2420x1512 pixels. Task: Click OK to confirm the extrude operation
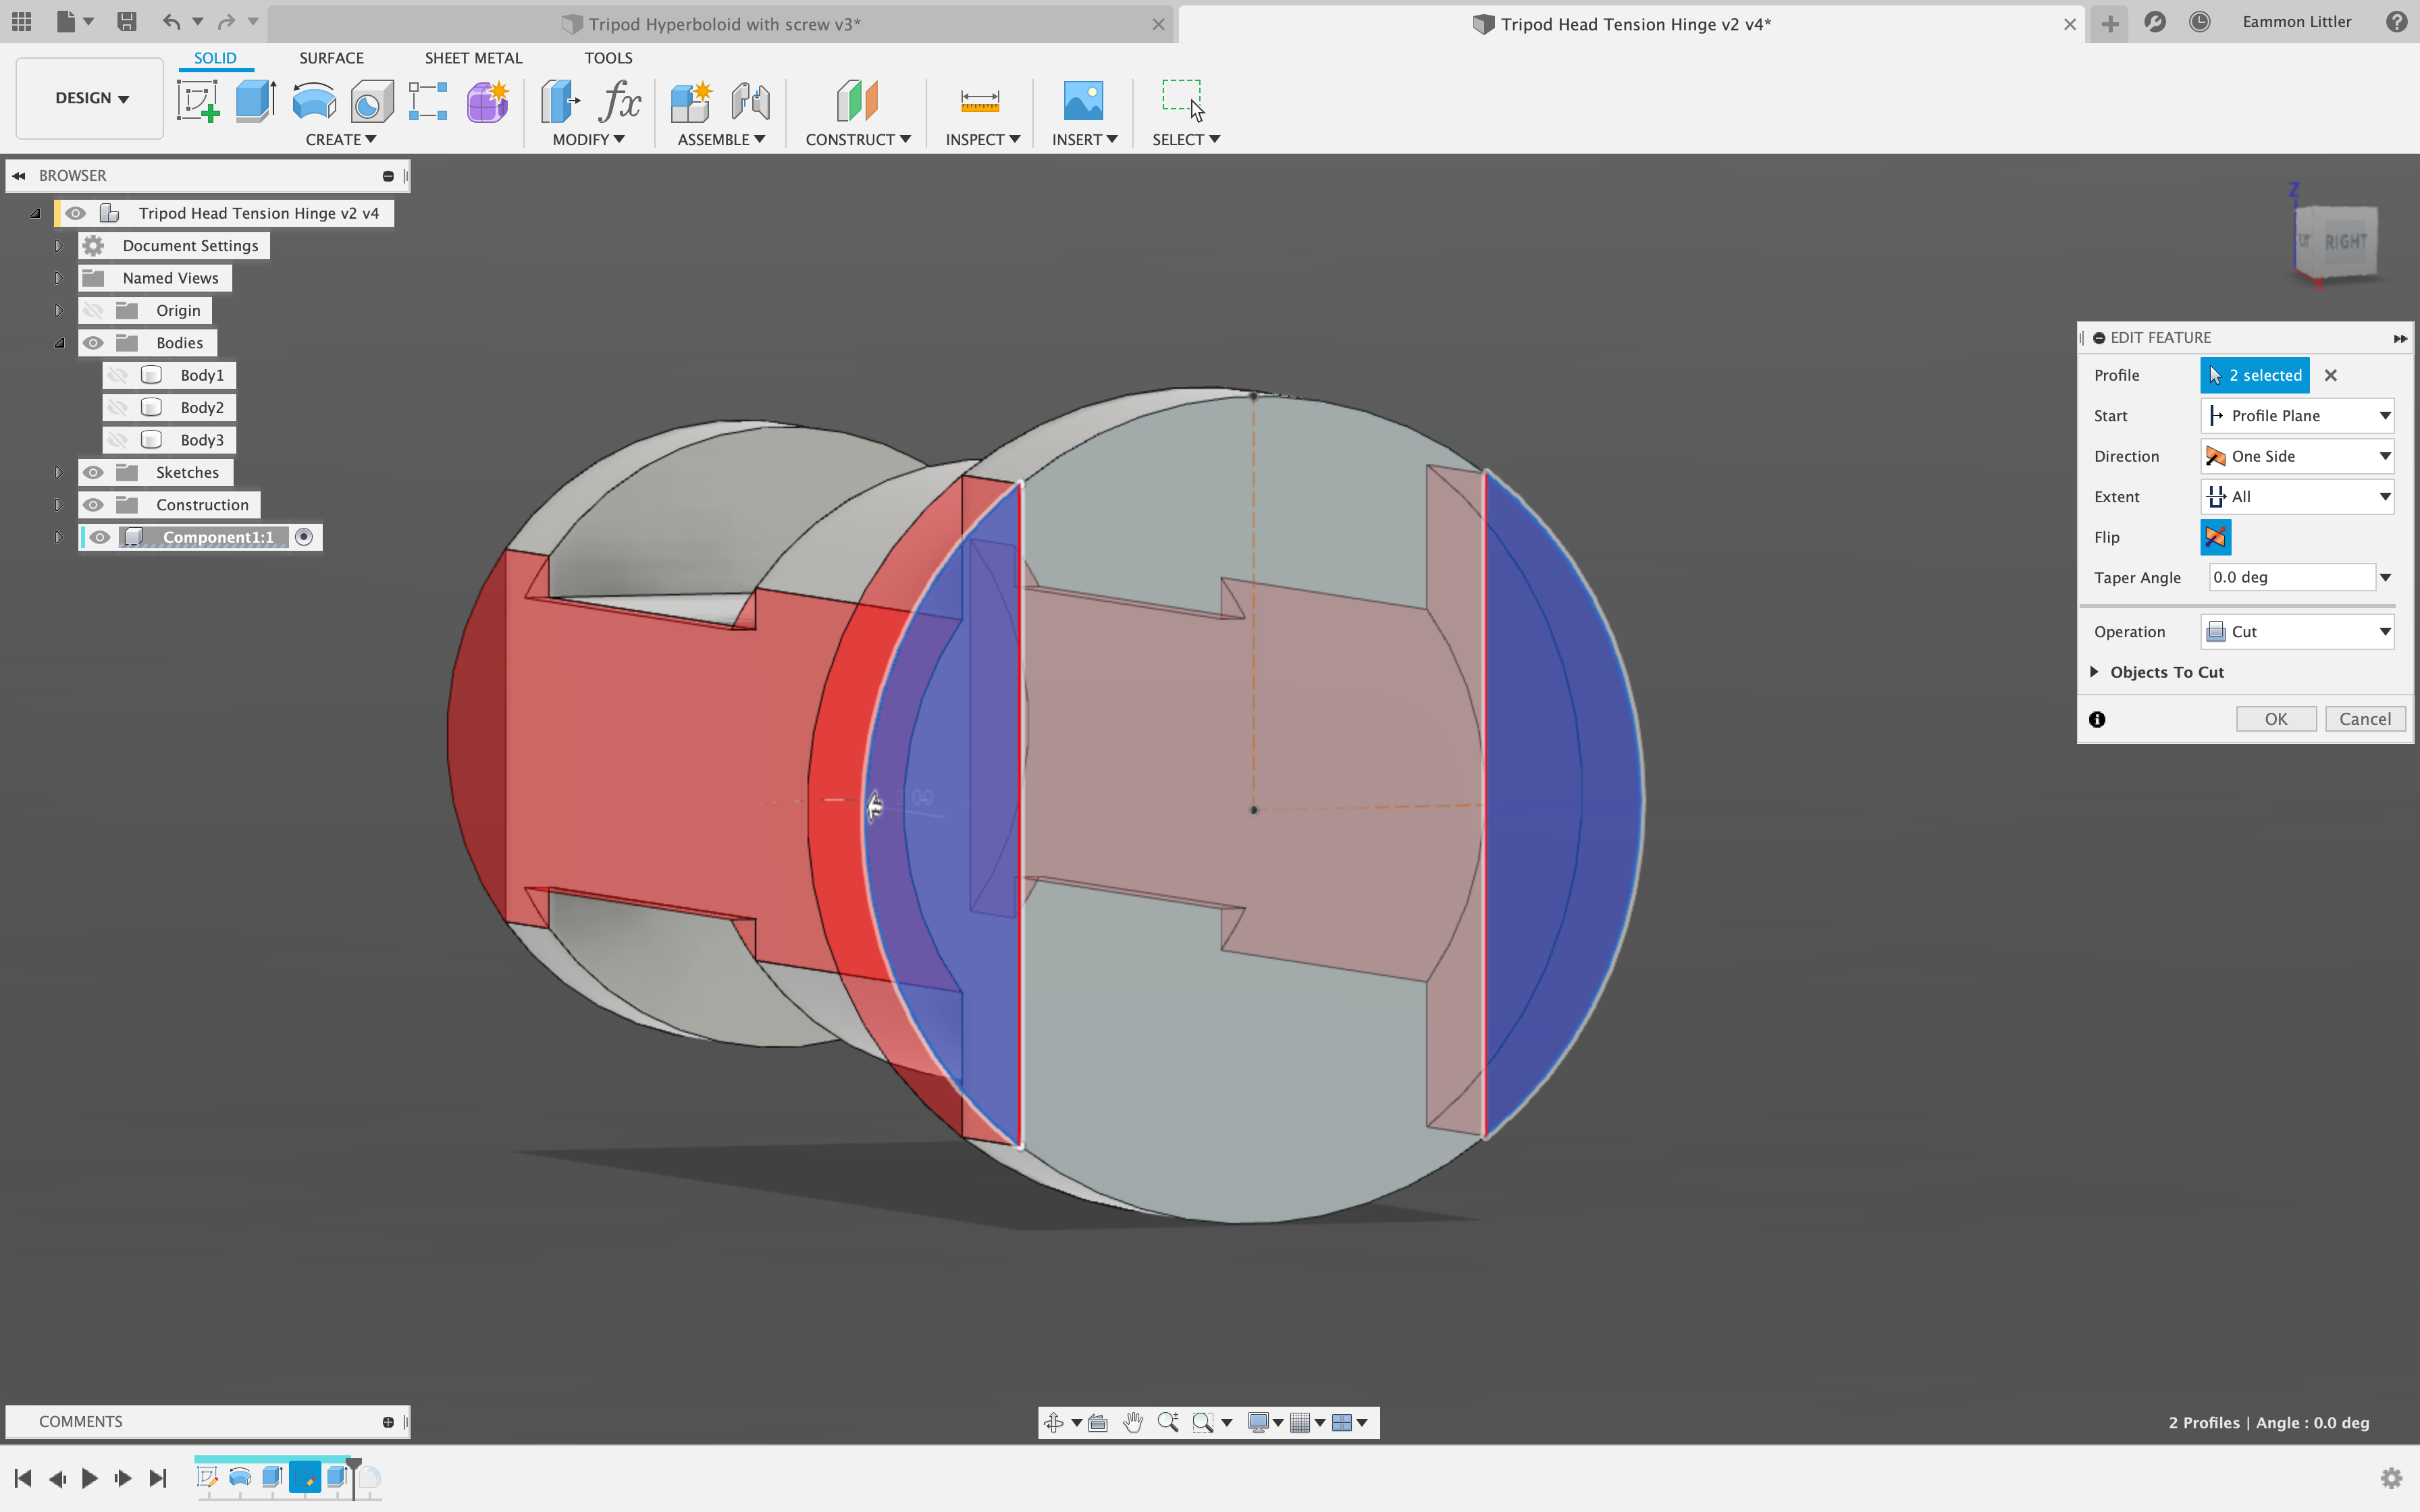pos(2276,716)
